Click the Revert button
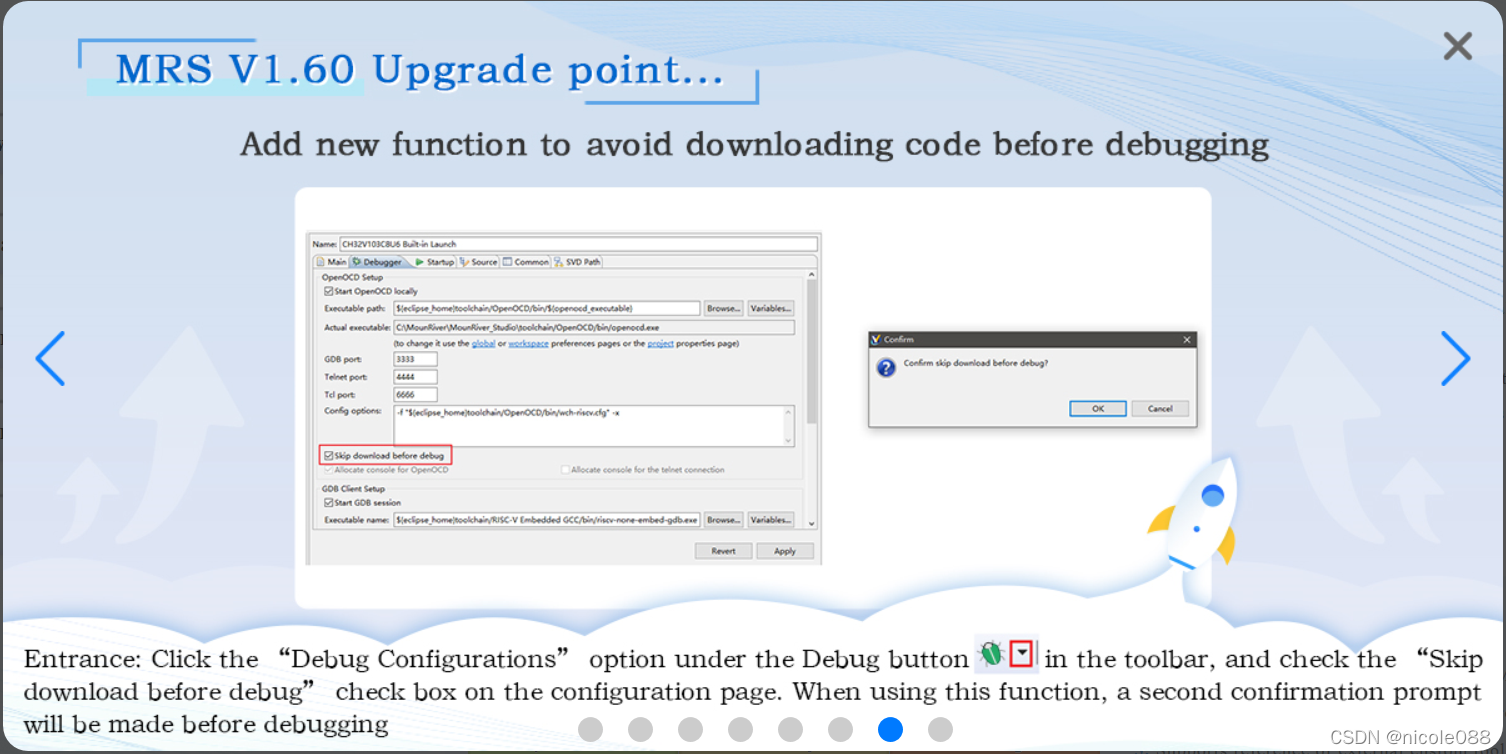 [x=723, y=551]
